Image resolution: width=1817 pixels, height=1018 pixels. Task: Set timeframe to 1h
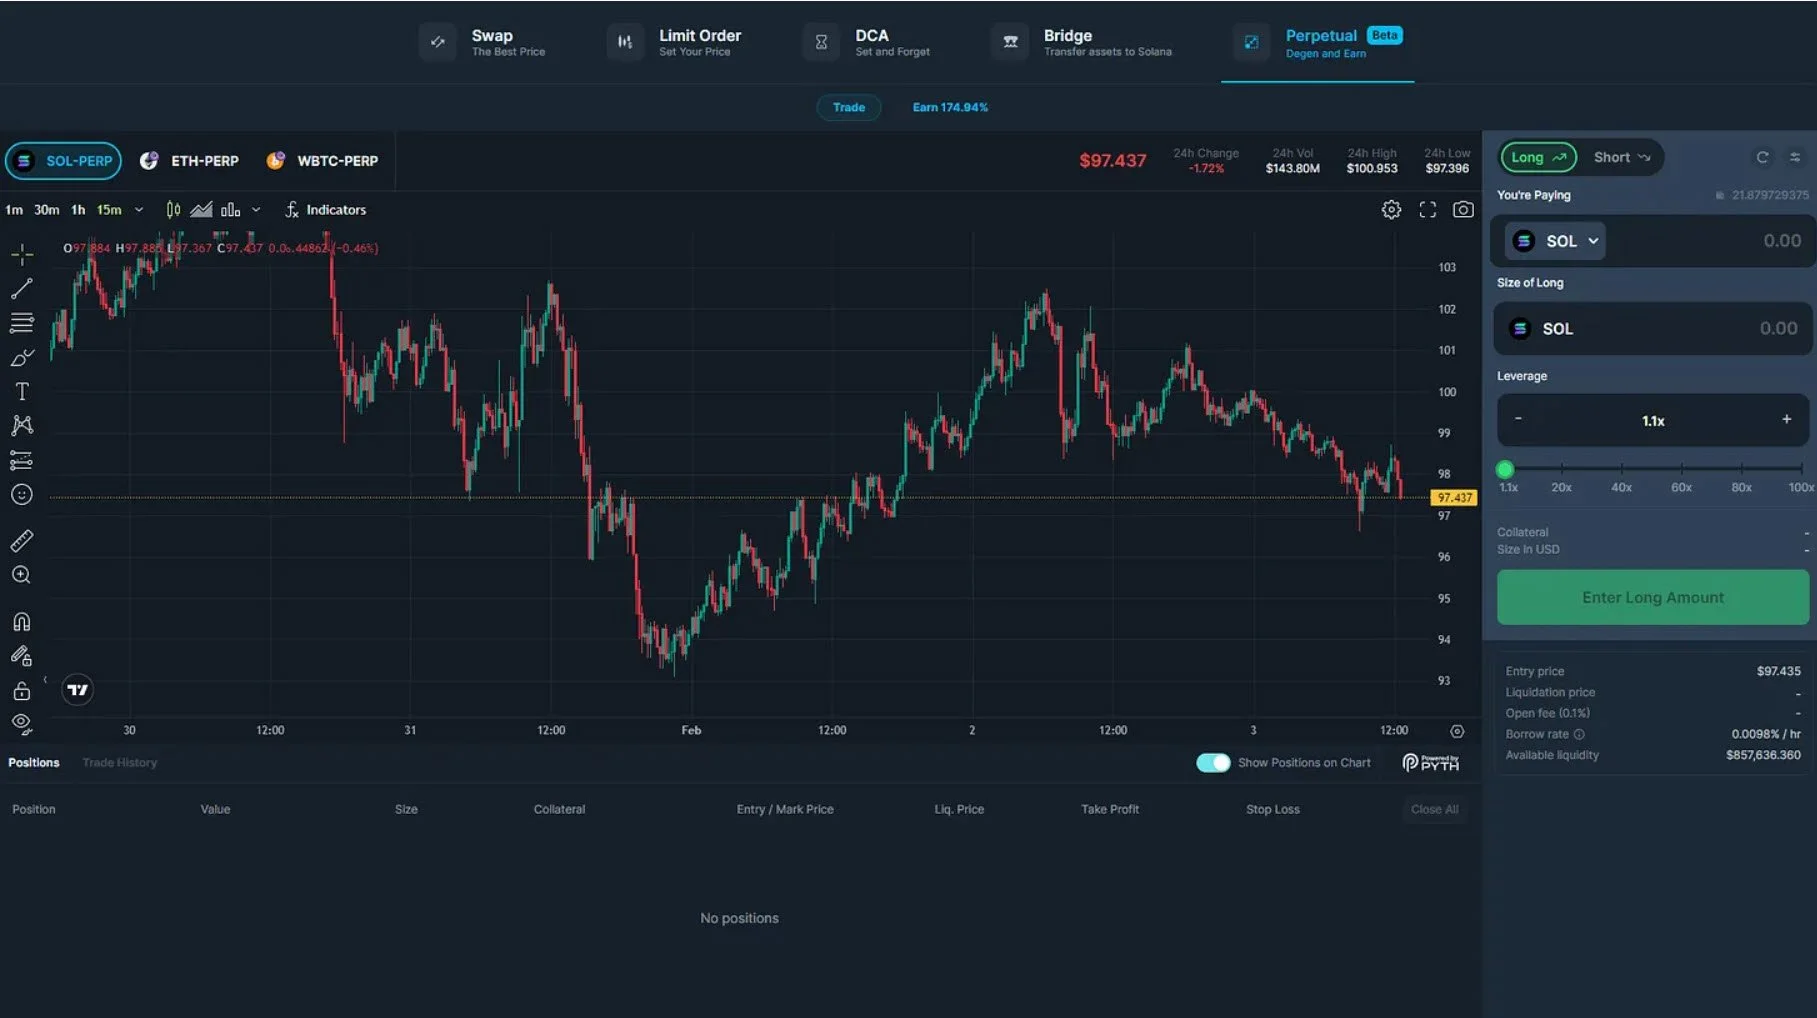click(78, 209)
